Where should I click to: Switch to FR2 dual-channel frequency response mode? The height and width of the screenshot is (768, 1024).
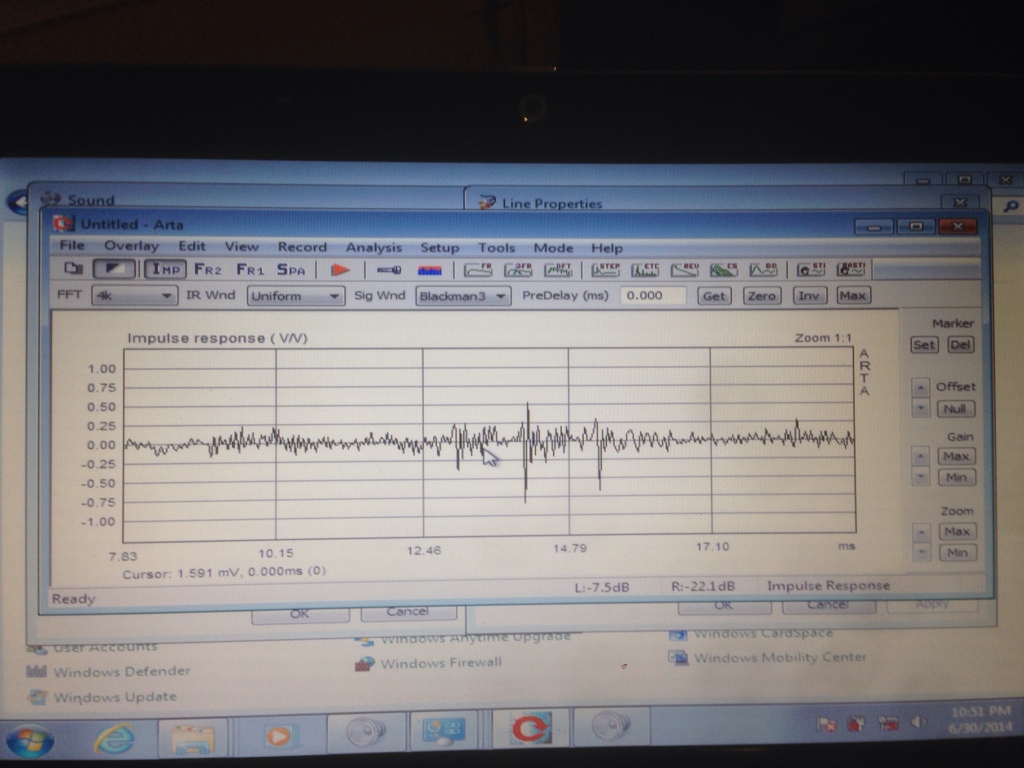pyautogui.click(x=208, y=270)
